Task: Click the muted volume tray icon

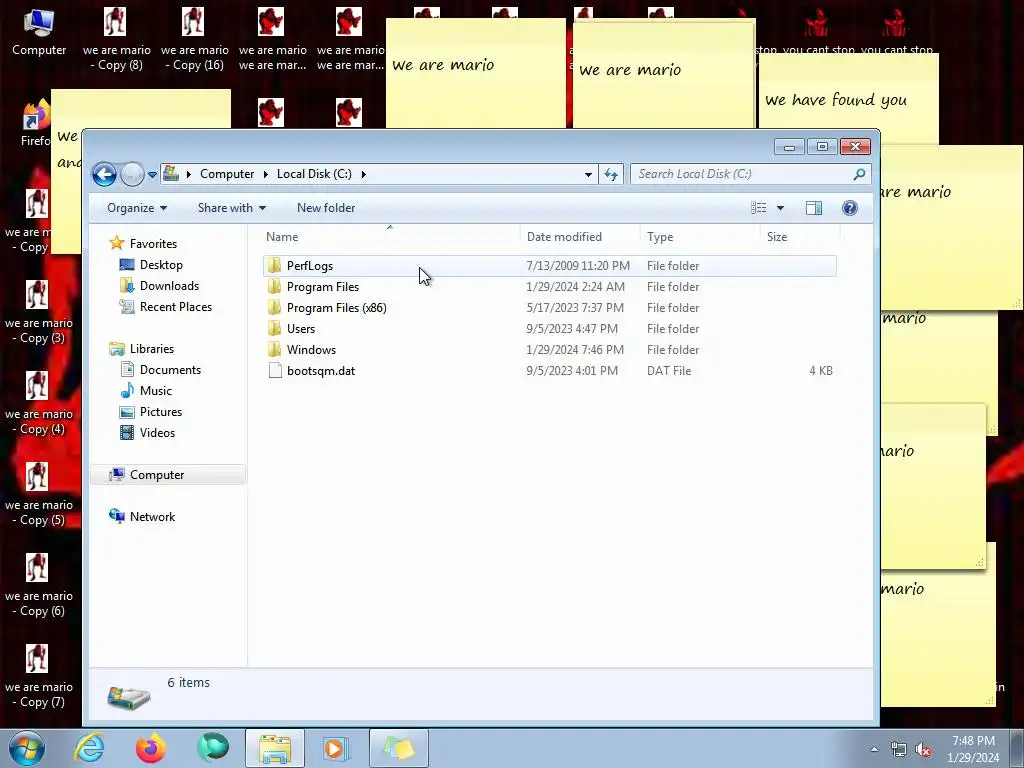Action: [x=923, y=750]
